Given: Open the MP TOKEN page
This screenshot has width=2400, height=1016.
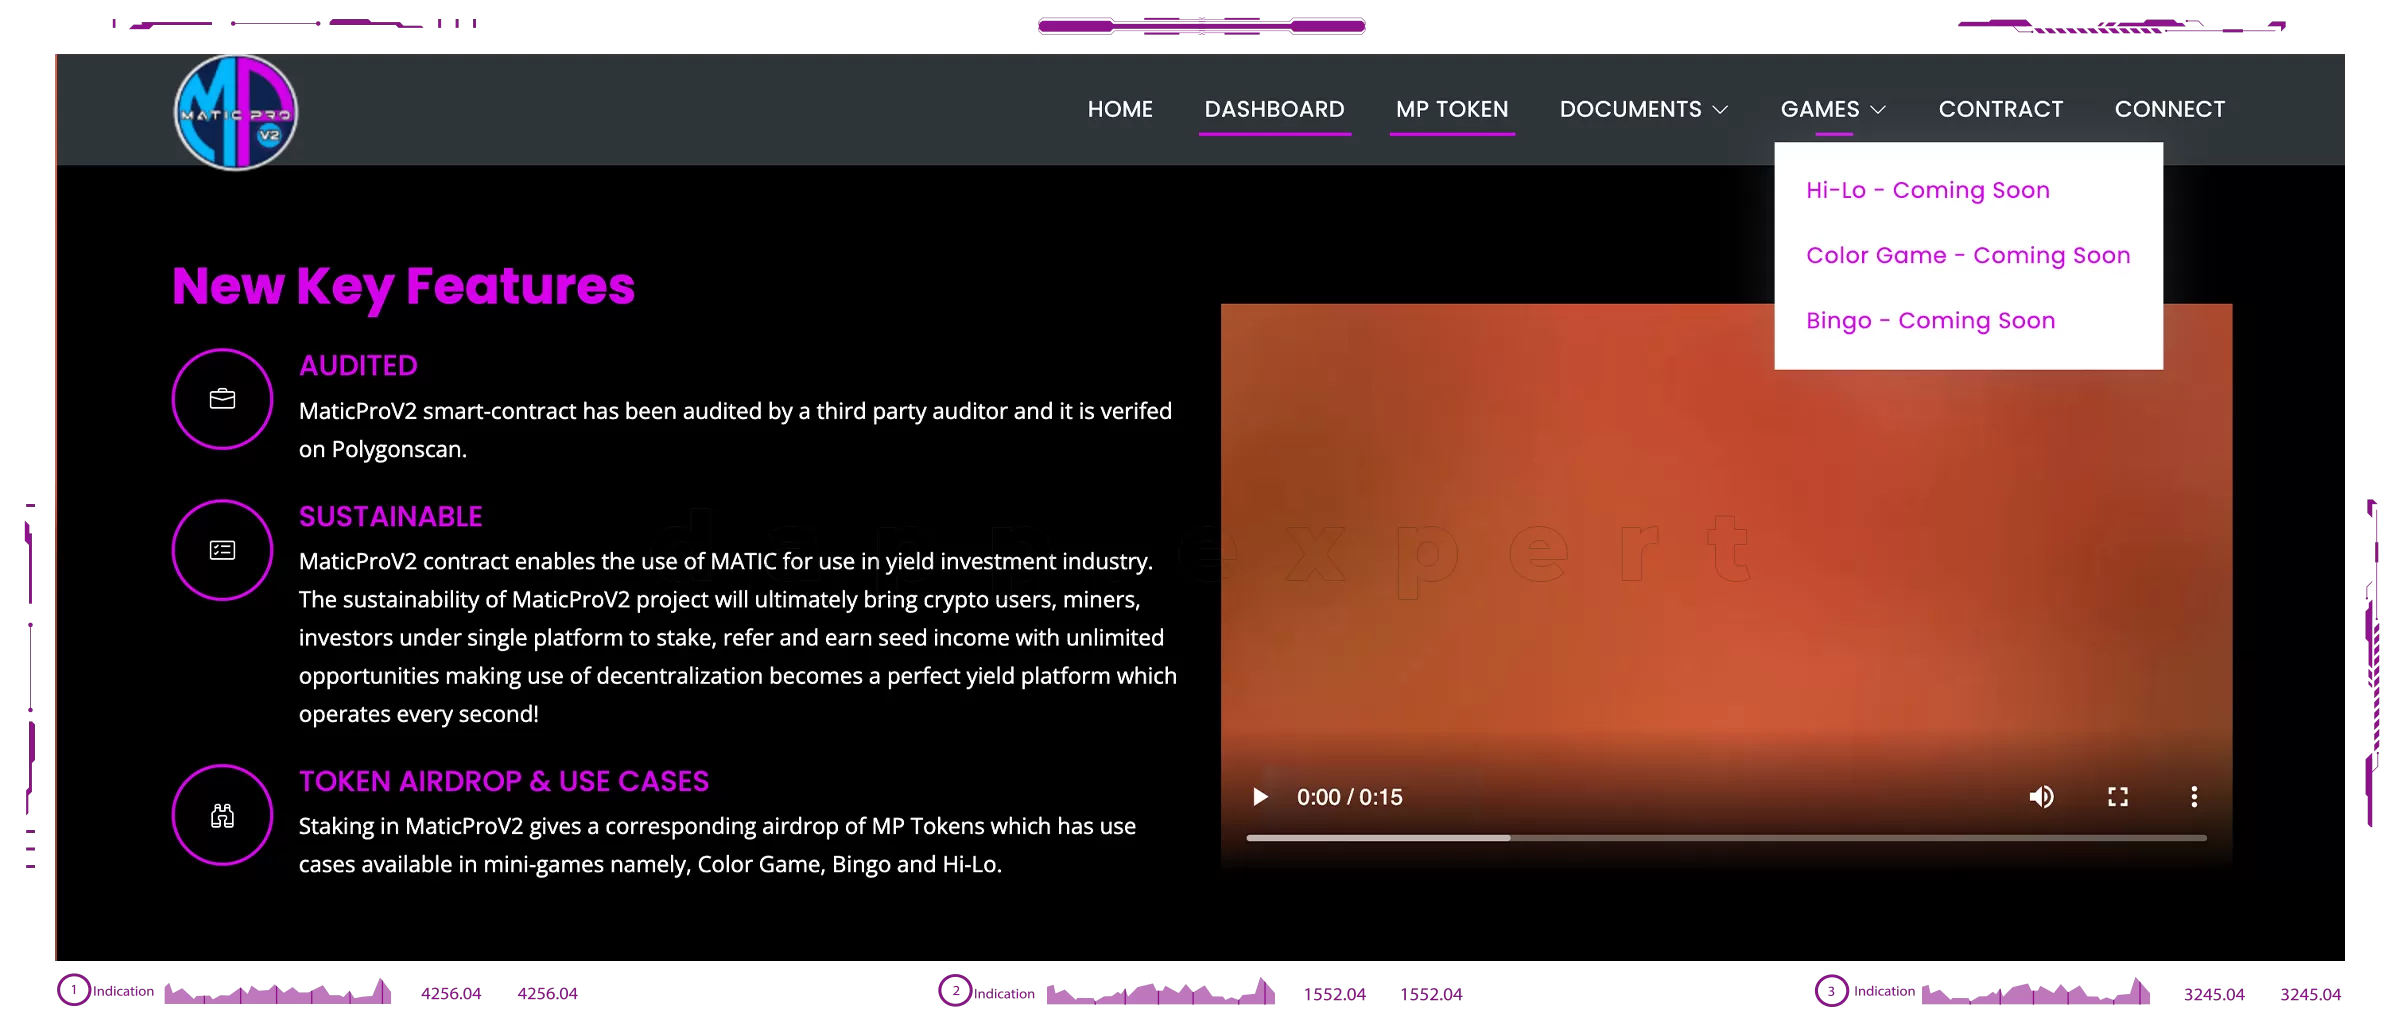Looking at the screenshot, I should pyautogui.click(x=1452, y=109).
